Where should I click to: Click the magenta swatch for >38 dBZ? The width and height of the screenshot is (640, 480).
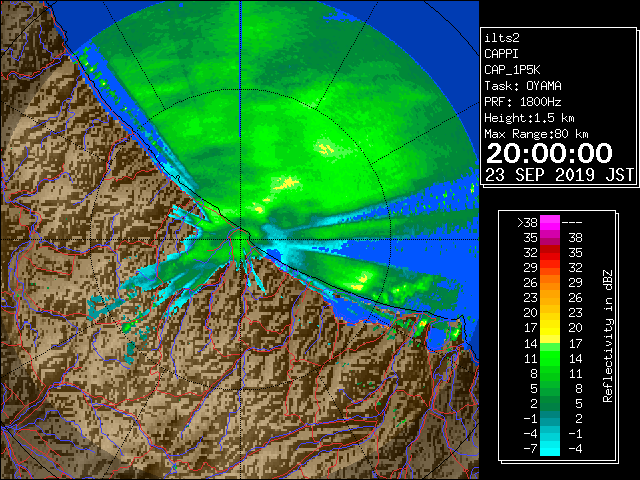coord(550,222)
